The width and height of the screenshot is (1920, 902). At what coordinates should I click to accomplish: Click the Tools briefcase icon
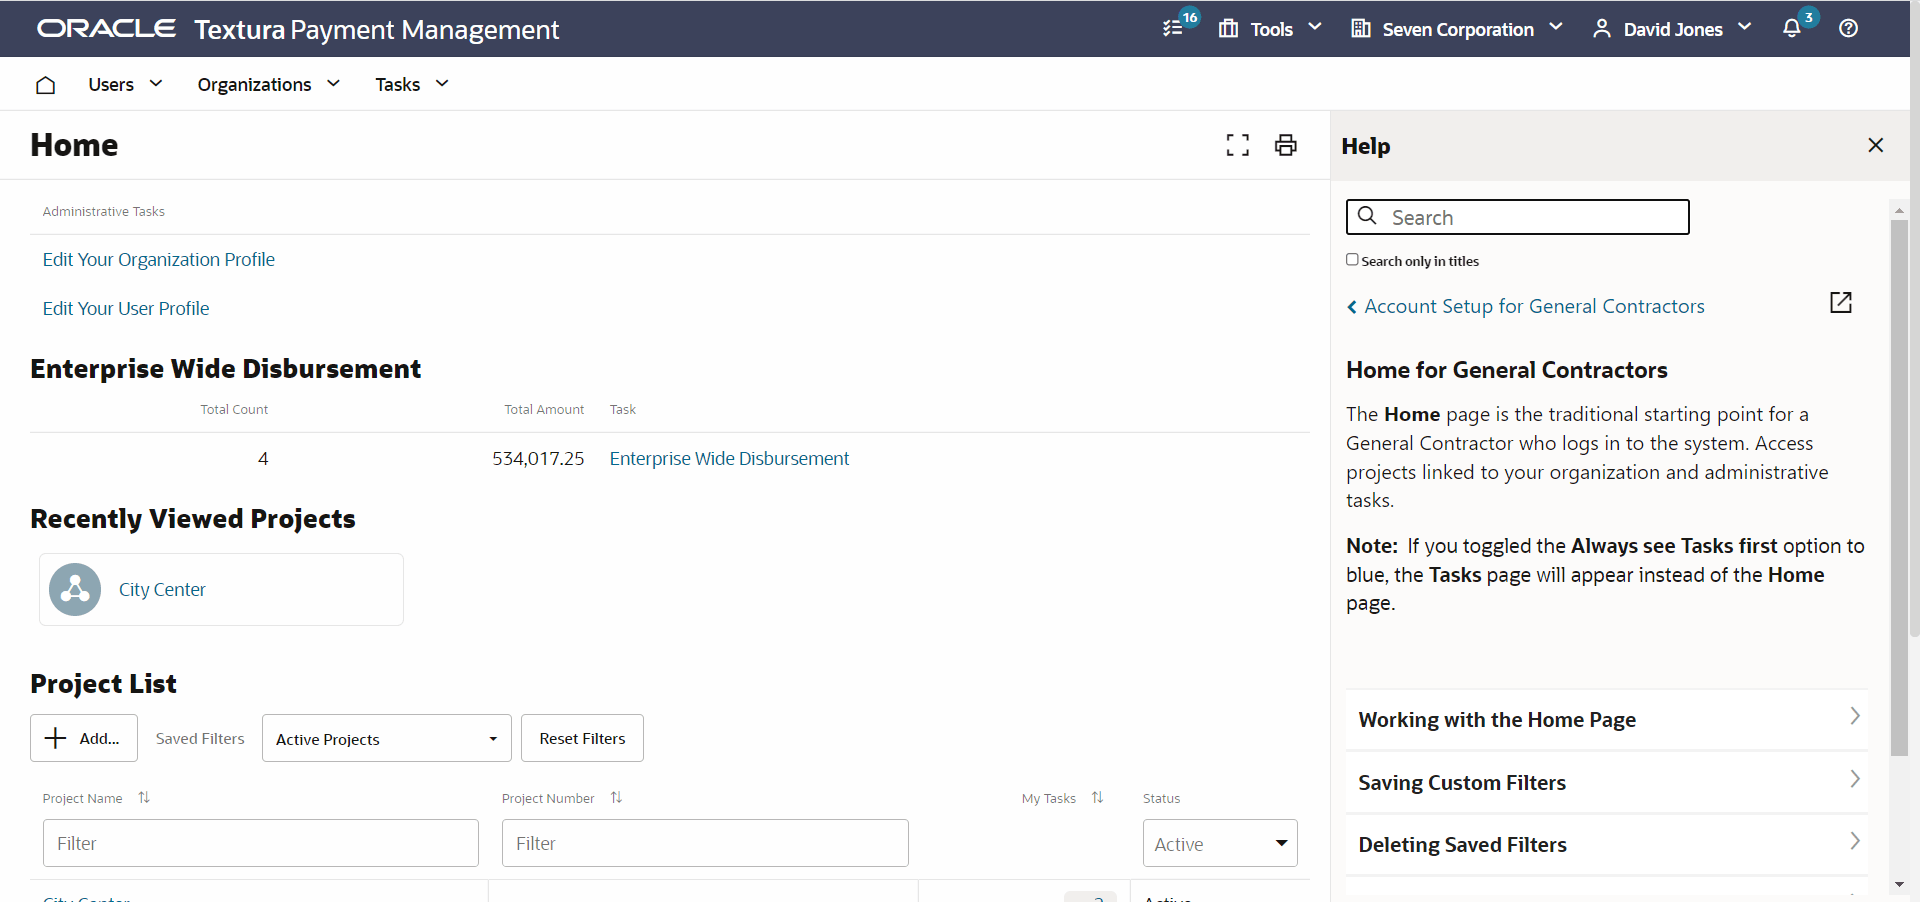(1228, 28)
